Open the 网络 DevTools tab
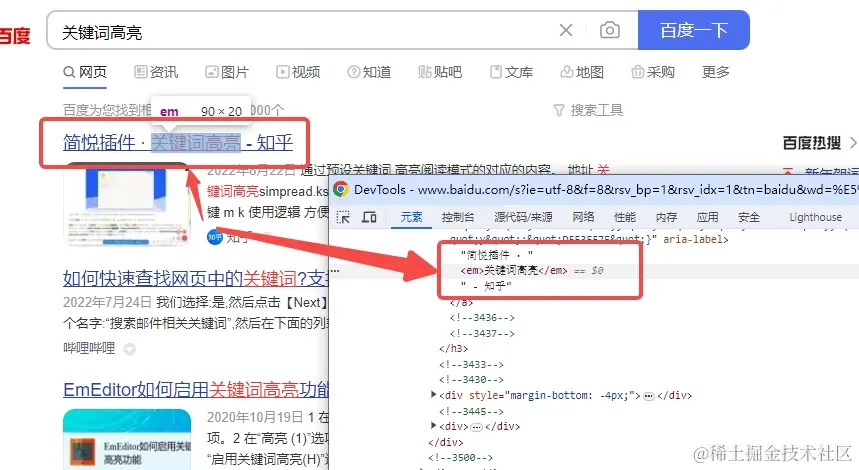This screenshot has height=470, width=859. 583,217
